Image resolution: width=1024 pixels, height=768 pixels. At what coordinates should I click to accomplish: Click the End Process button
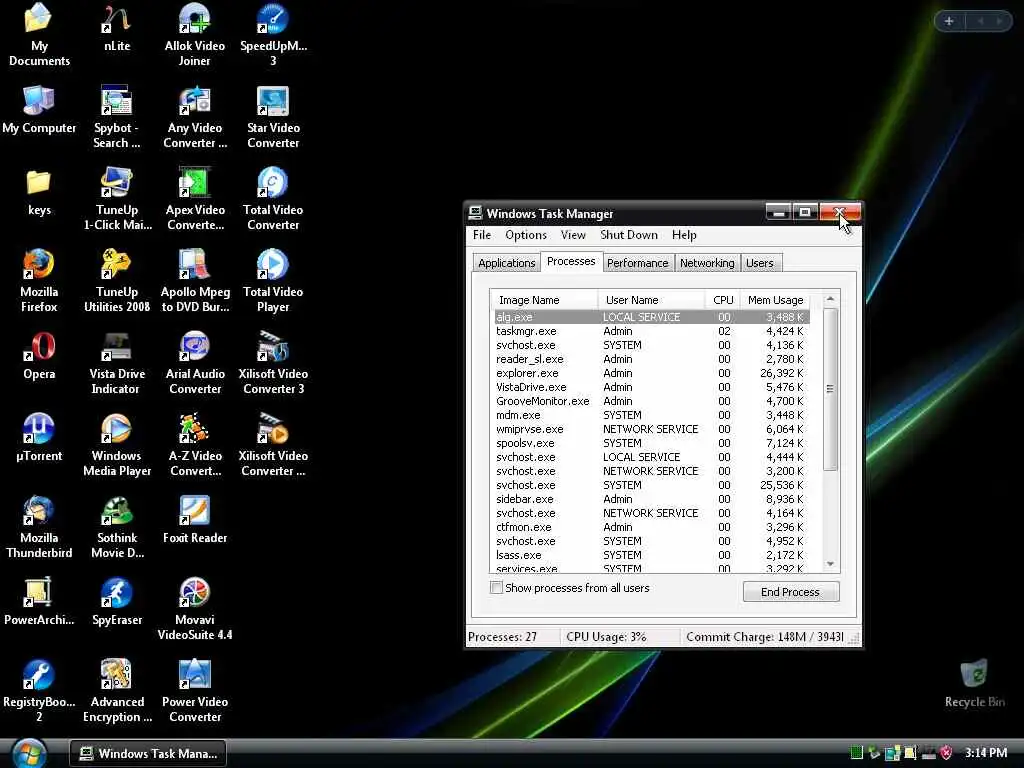pos(790,592)
